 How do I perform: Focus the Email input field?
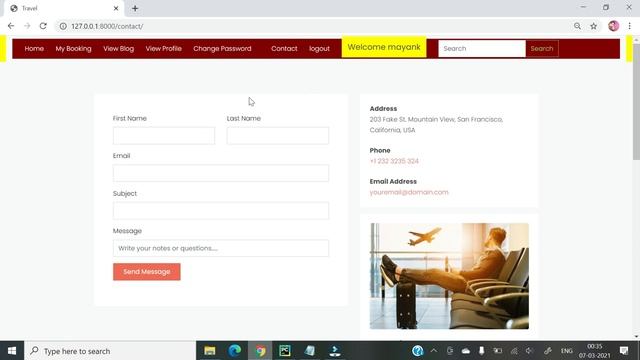pyautogui.click(x=221, y=173)
